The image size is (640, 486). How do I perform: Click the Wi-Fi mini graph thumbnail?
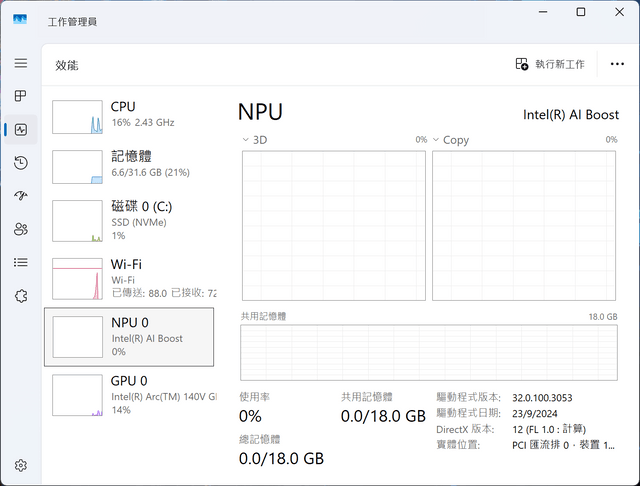tap(78, 279)
